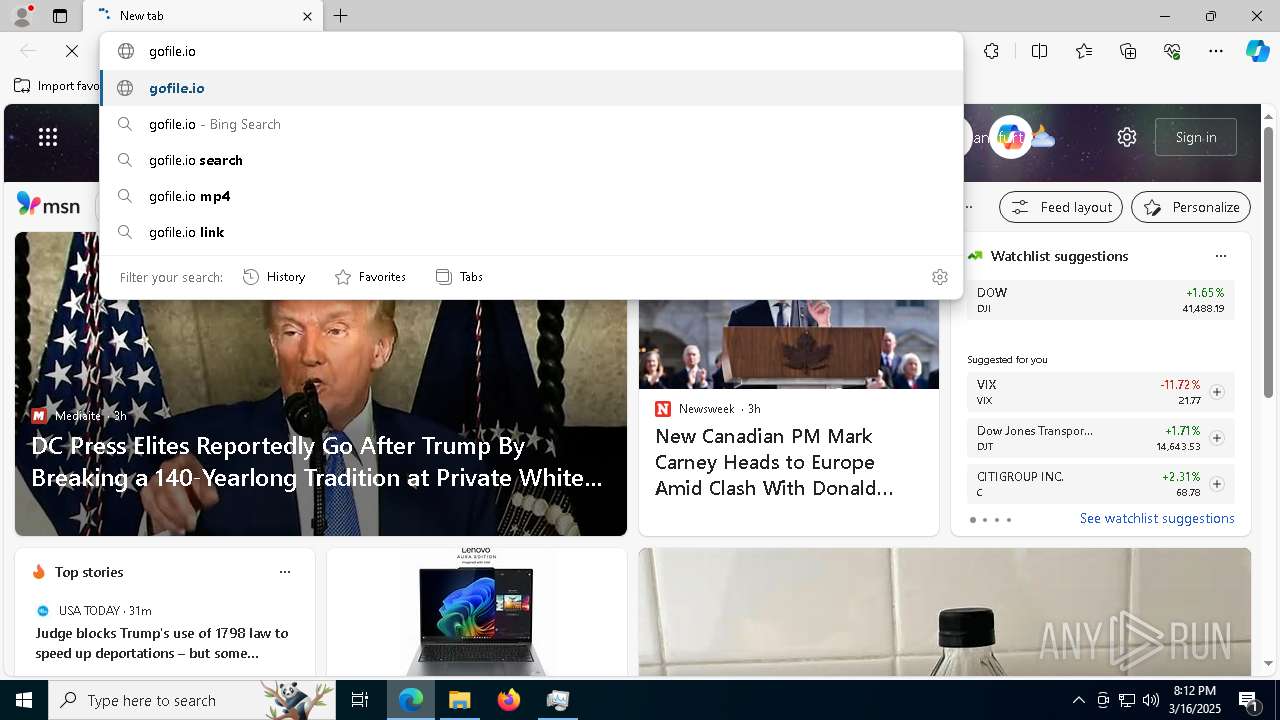Open Watchlist suggestions more options
This screenshot has height=720, width=1280.
point(1220,256)
